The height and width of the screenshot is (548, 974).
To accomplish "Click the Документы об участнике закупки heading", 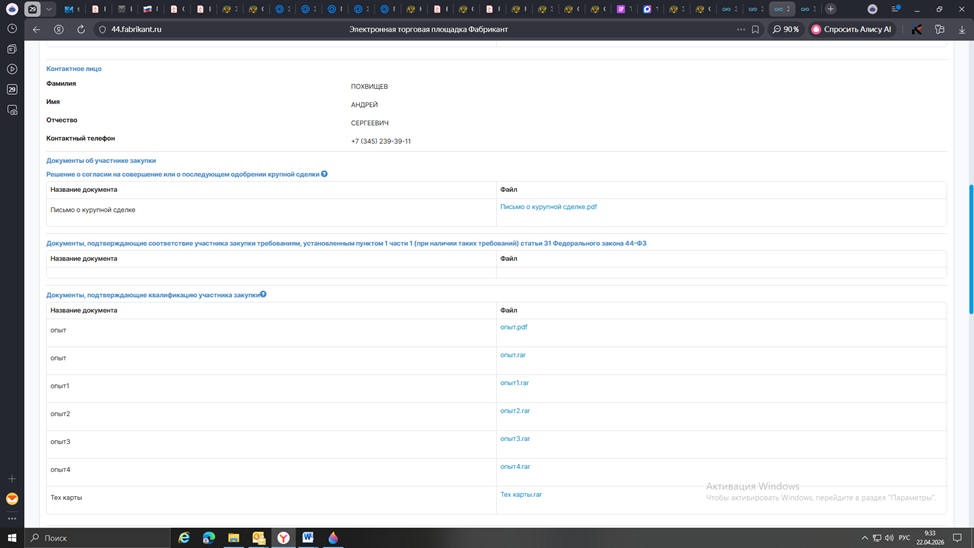I will (x=101, y=160).
